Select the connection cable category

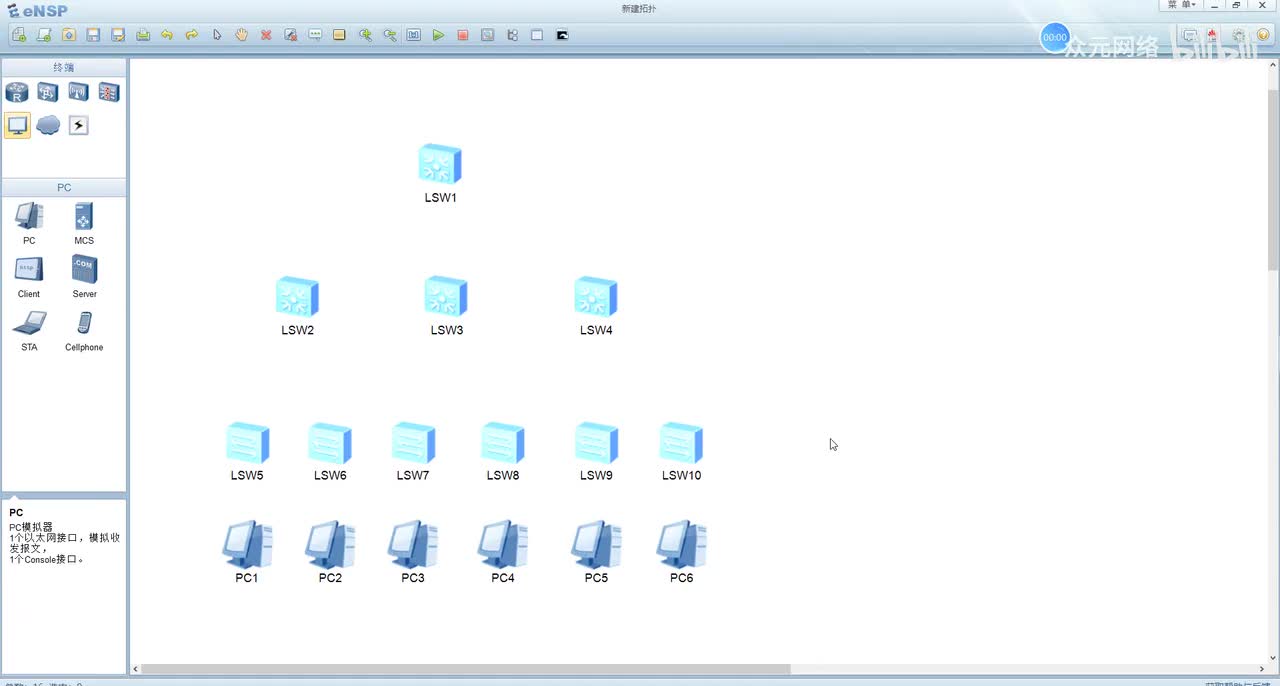[x=78, y=125]
